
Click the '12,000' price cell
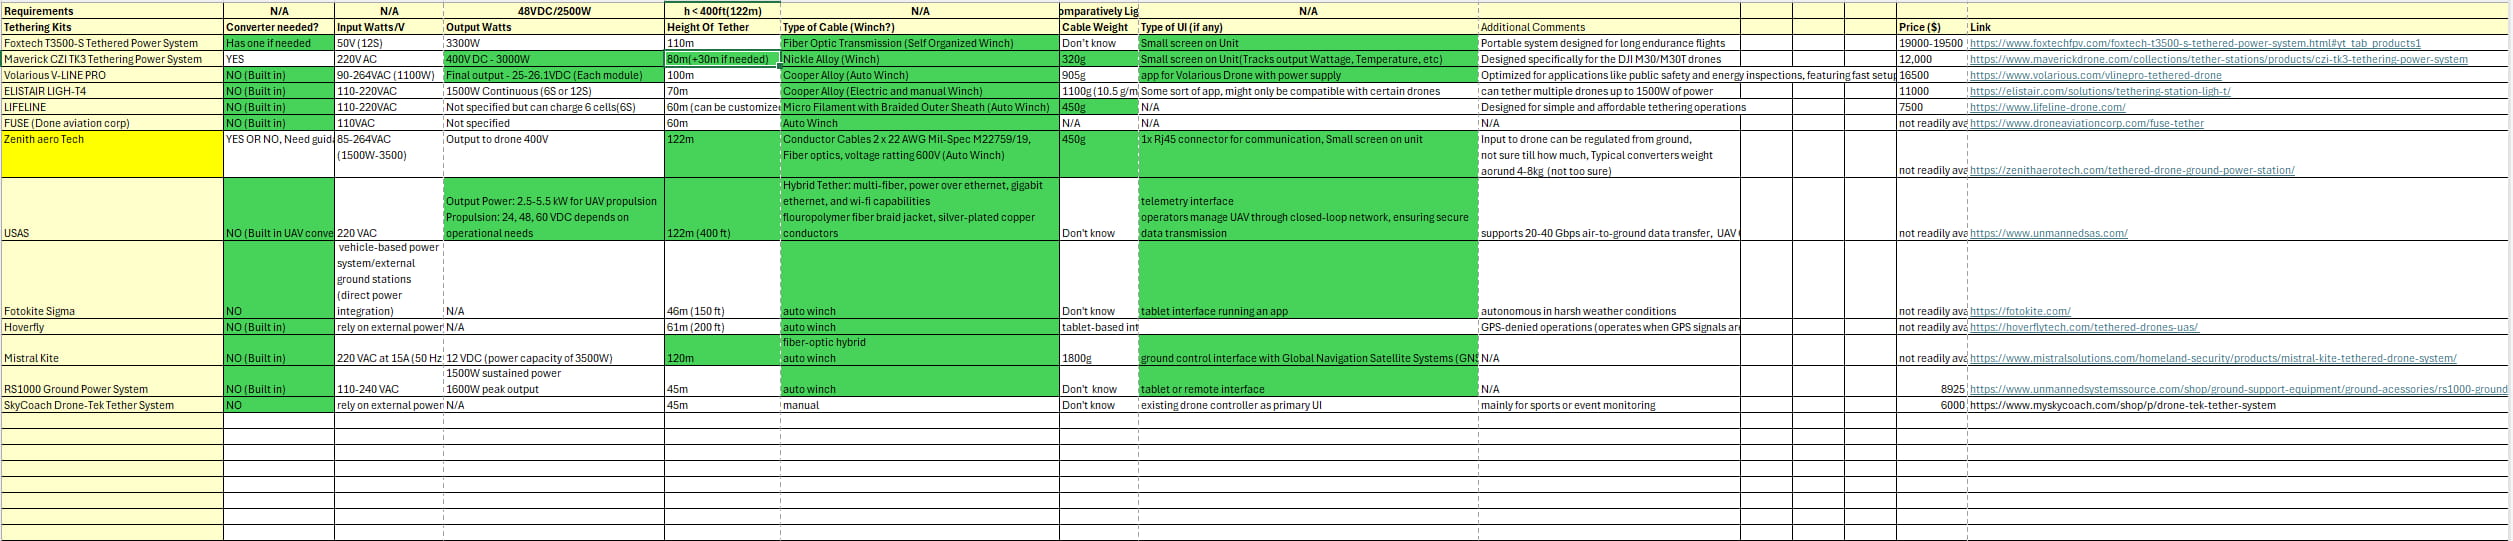pos(1931,59)
